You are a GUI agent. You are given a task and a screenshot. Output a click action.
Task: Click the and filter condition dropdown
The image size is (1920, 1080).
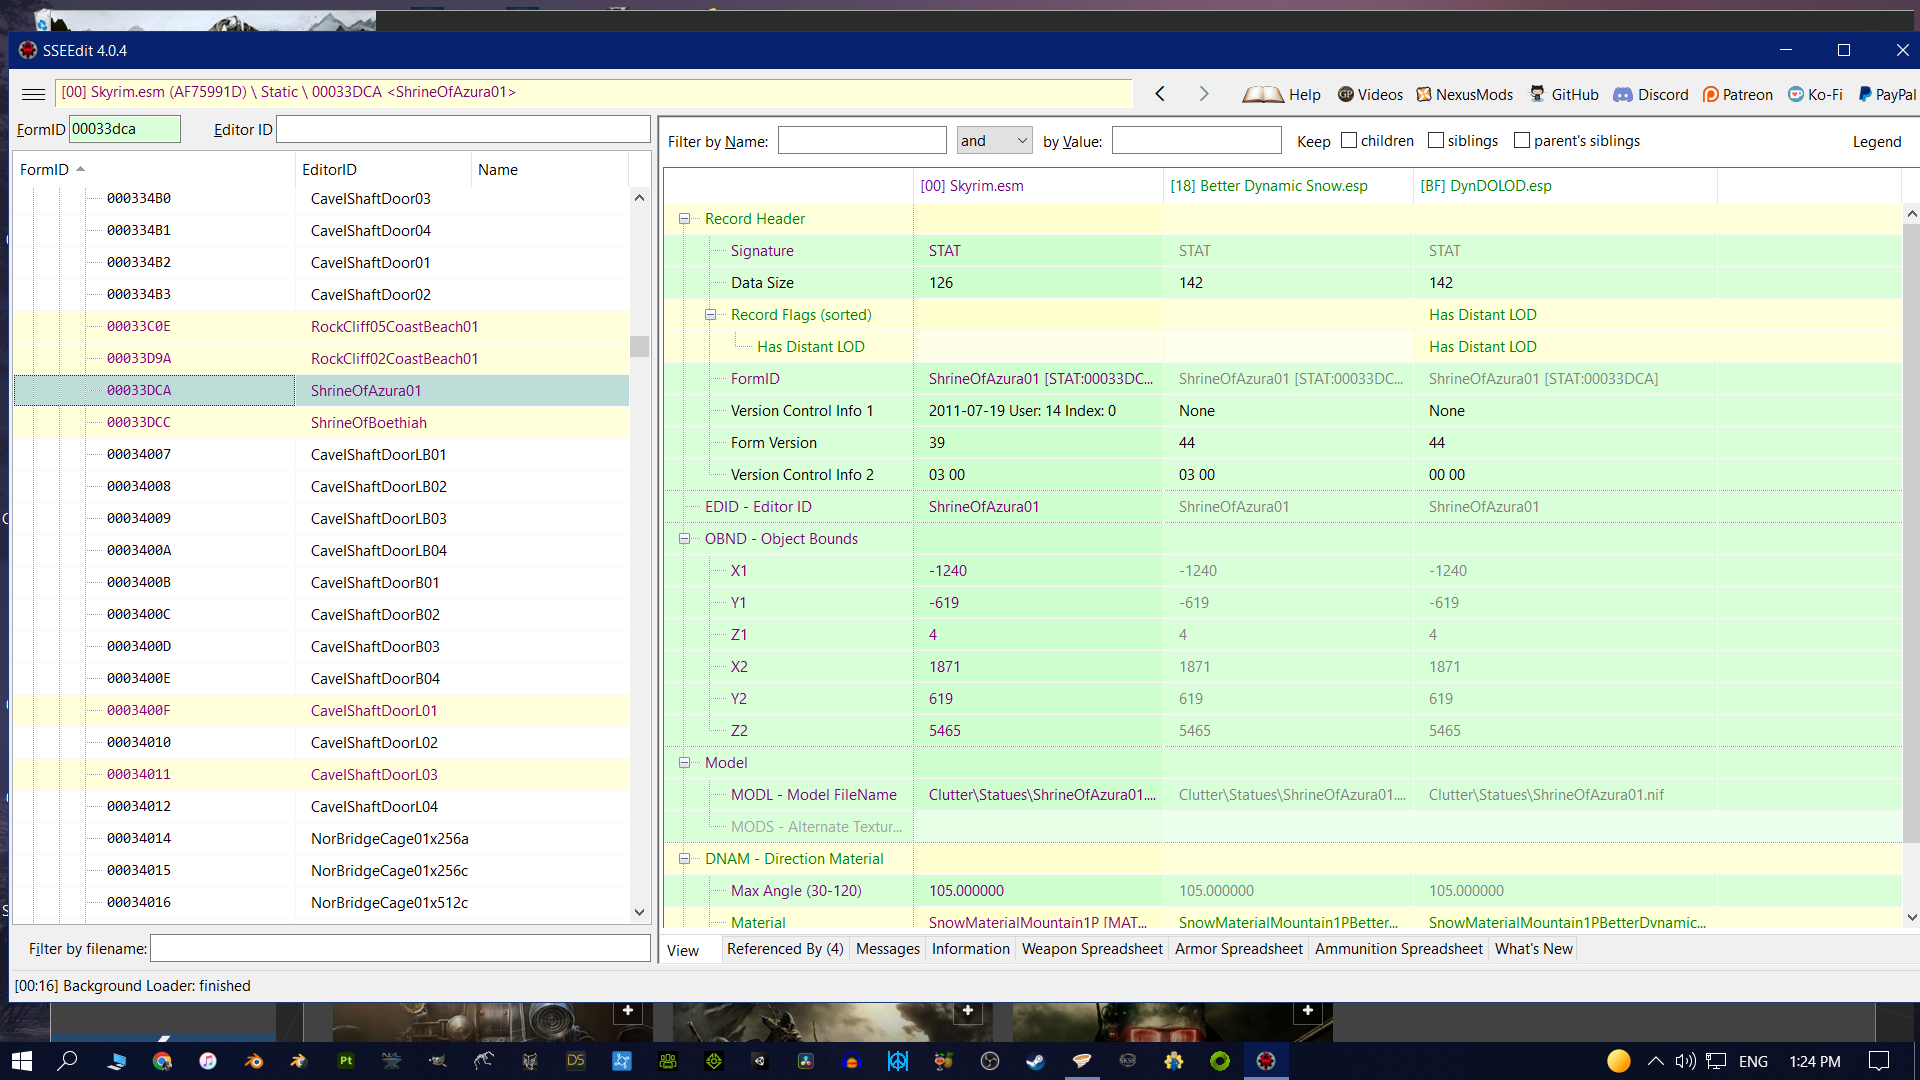click(994, 140)
